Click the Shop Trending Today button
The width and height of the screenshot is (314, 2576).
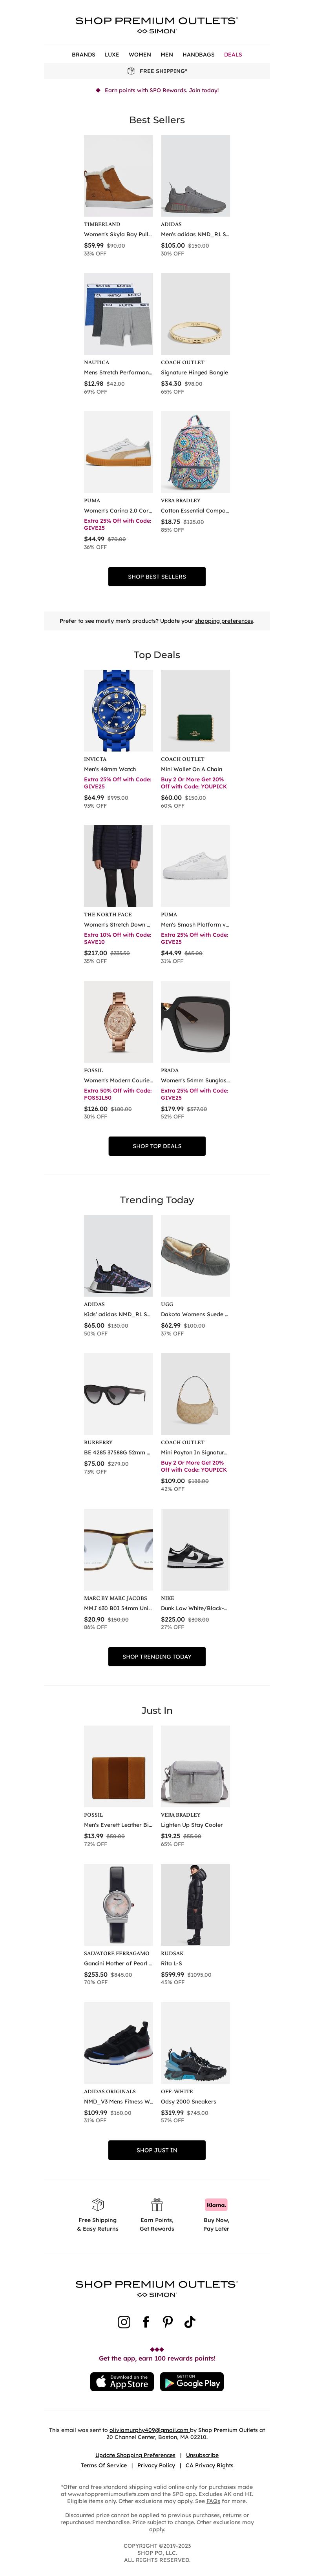point(157,1657)
